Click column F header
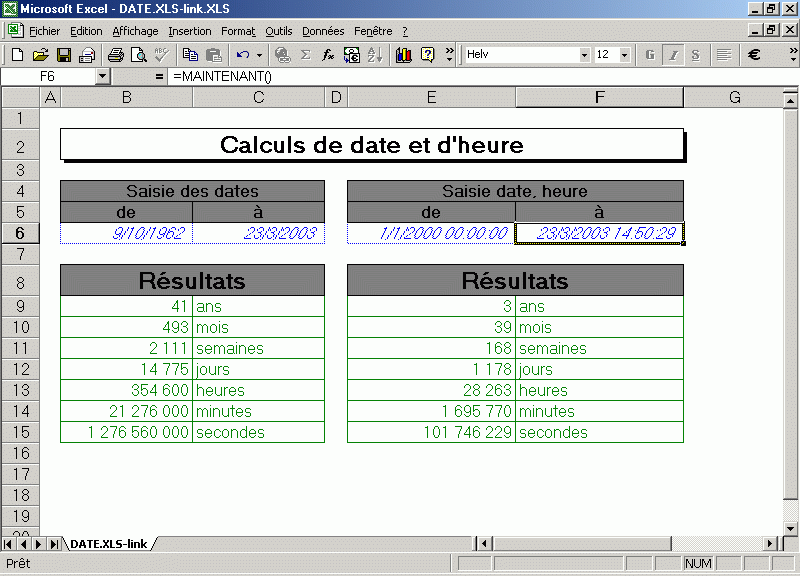The image size is (800, 576). coord(599,97)
